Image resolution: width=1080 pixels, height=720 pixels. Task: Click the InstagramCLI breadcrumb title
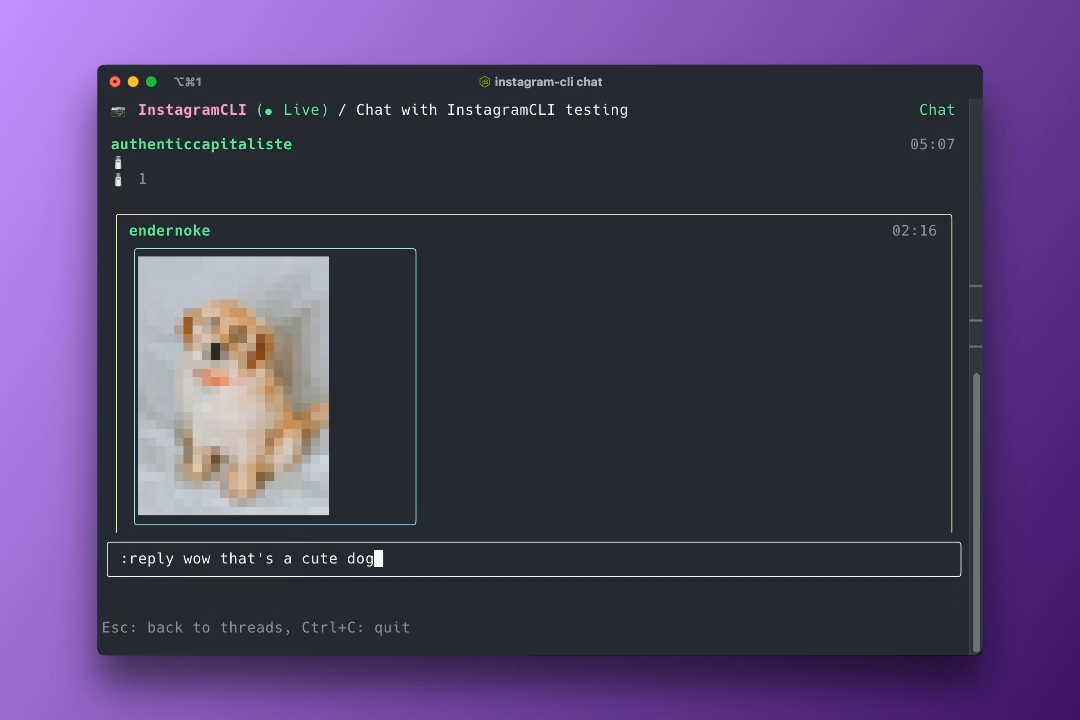tap(192, 110)
